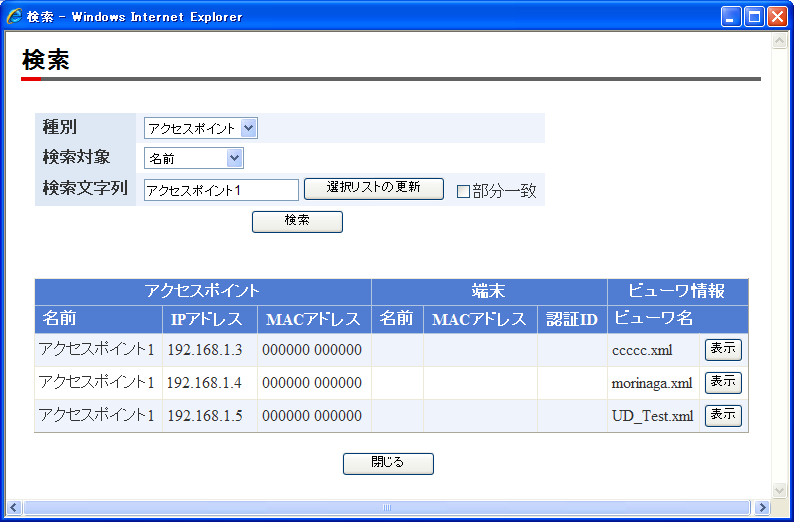Image resolution: width=794 pixels, height=522 pixels.
Task: Open the 種別 dropdown showing アクセスポイント
Action: click(201, 128)
